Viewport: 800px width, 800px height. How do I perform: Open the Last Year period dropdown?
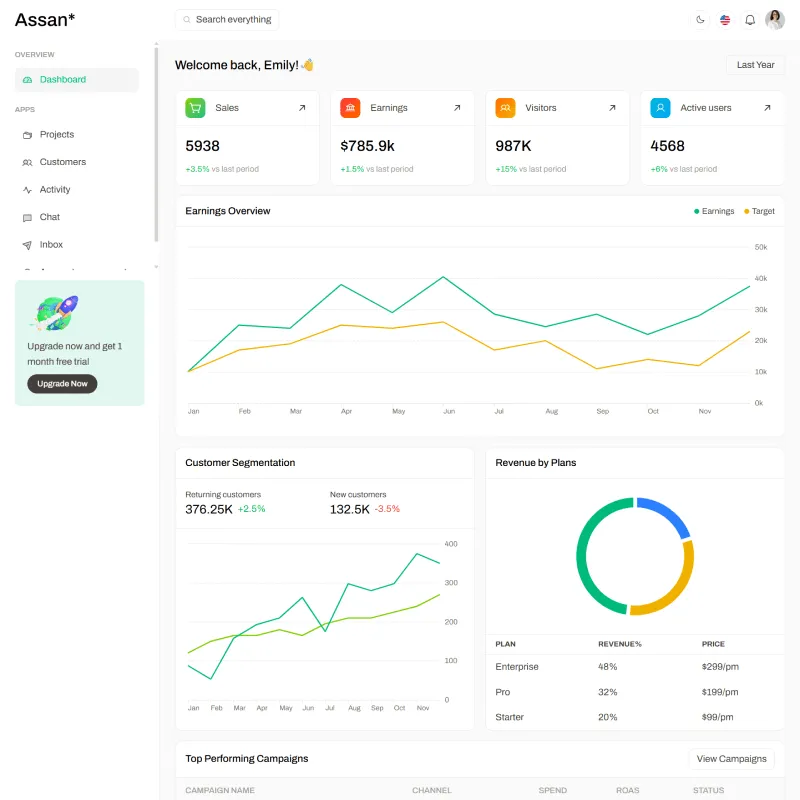[755, 65]
